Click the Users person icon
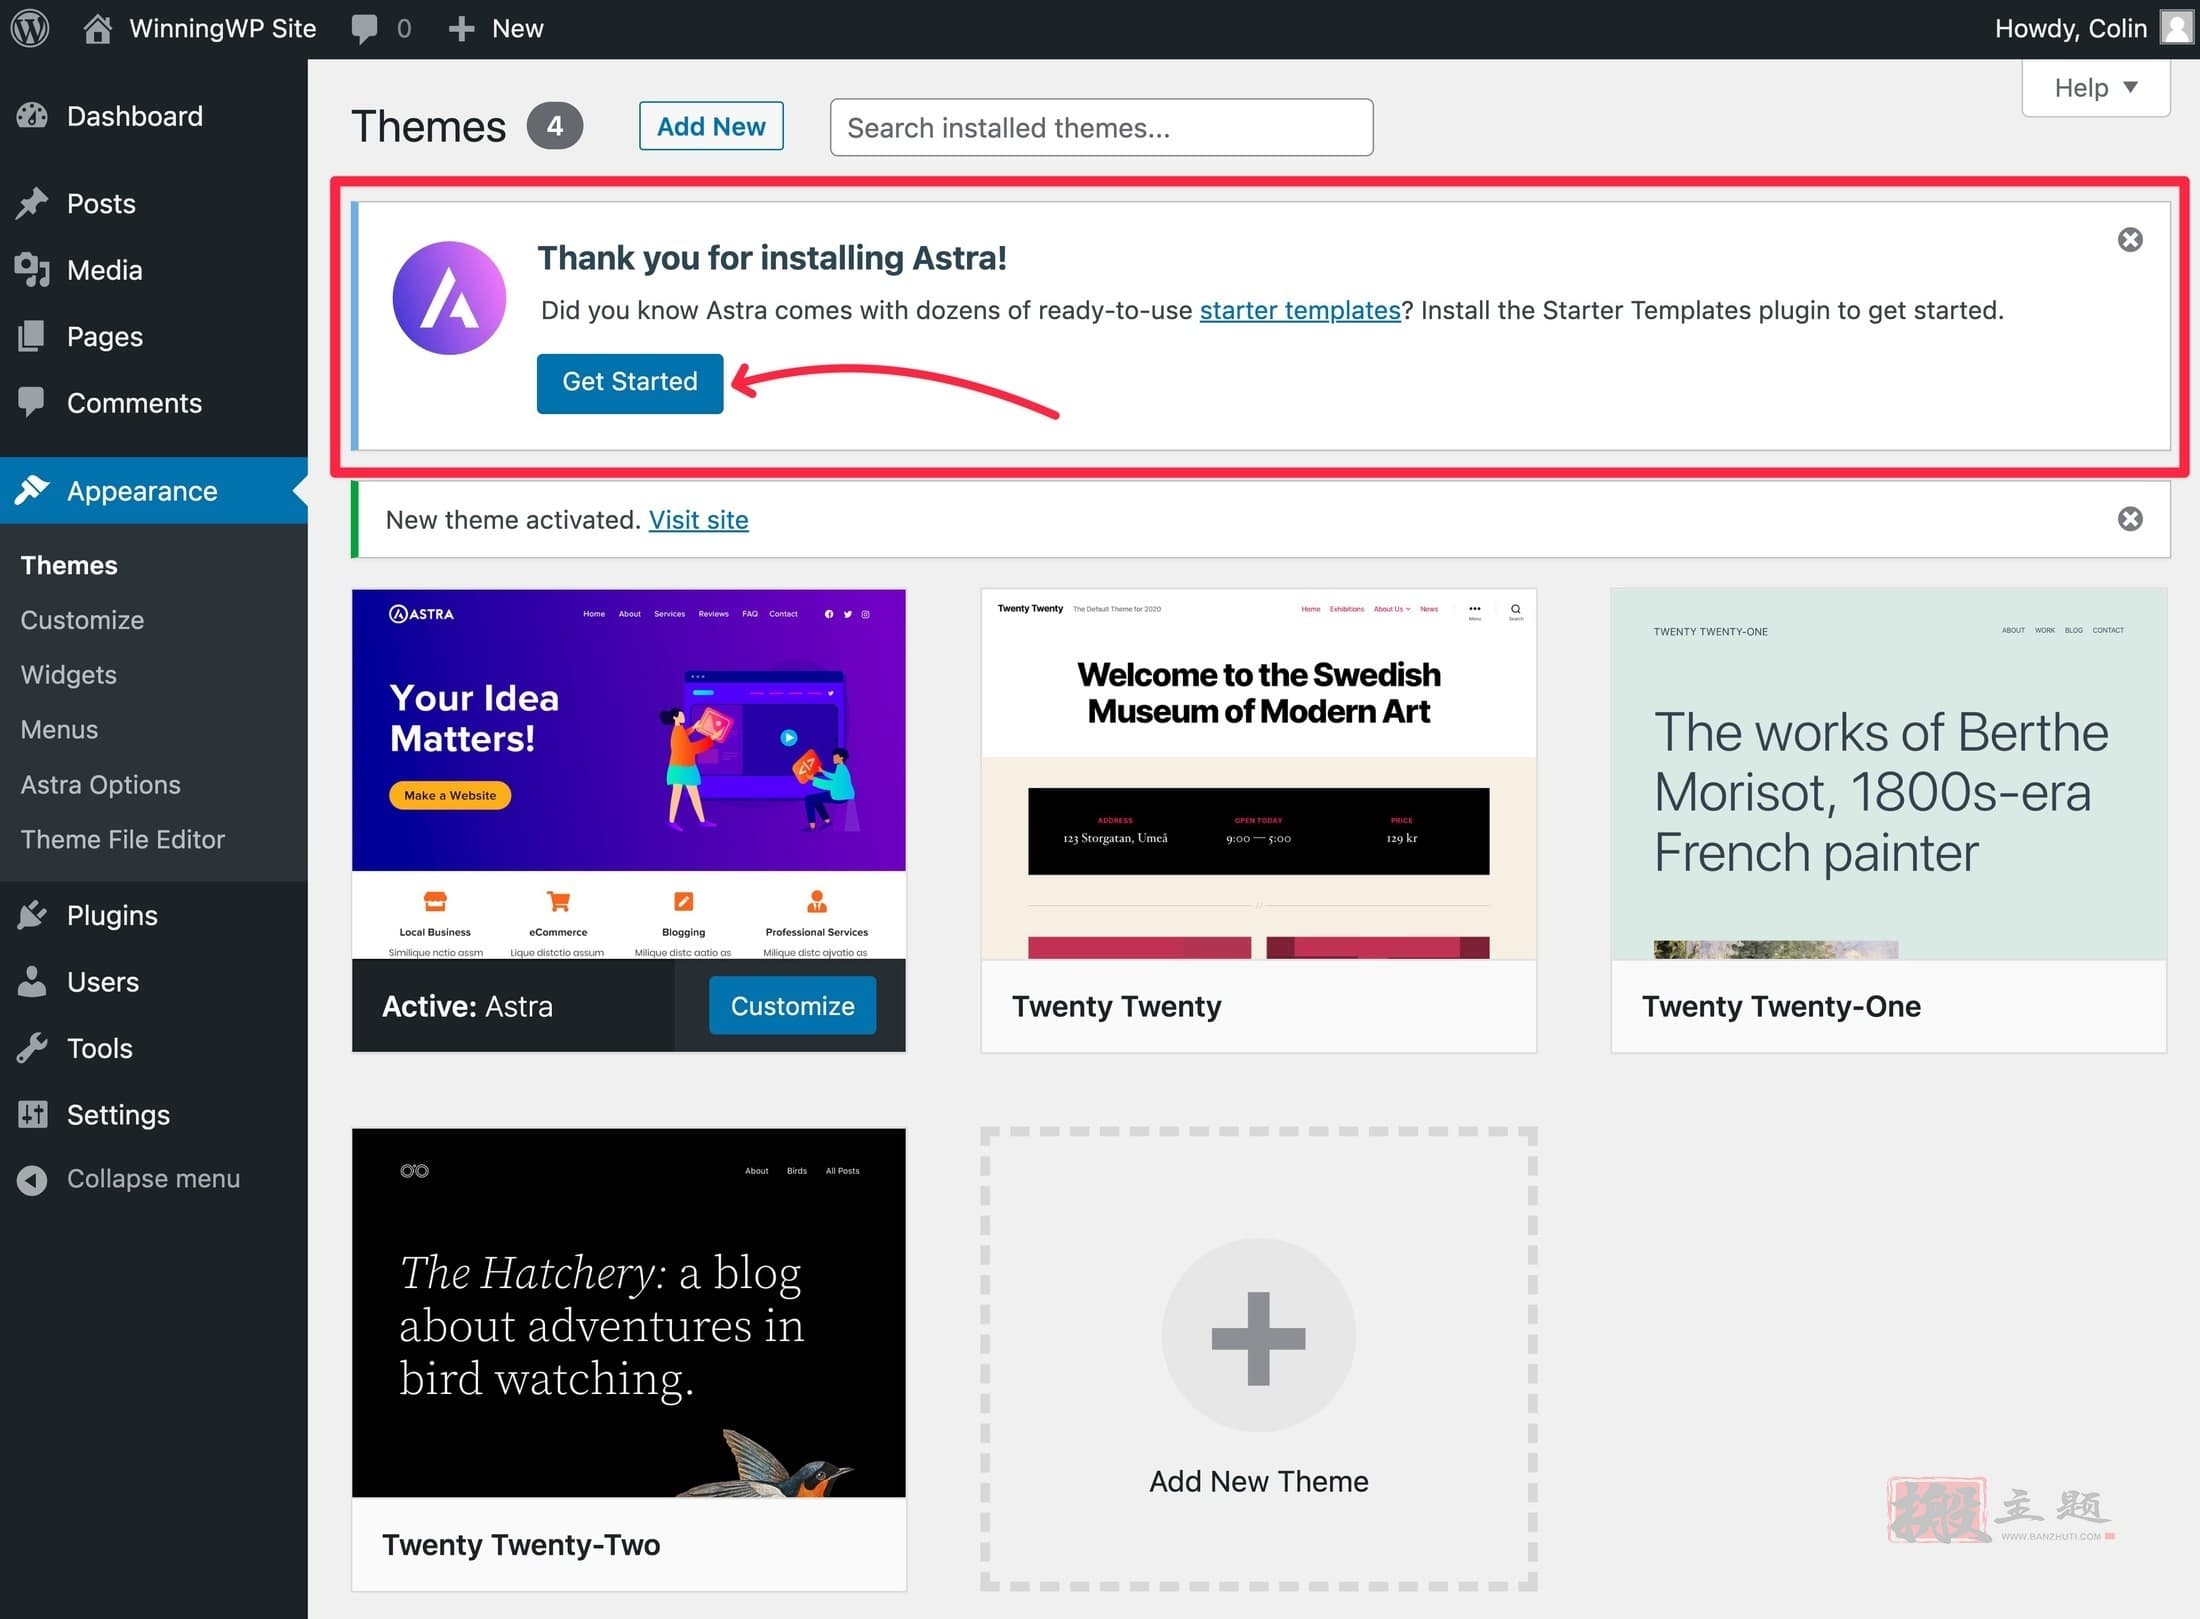This screenshot has width=2200, height=1619. click(32, 981)
